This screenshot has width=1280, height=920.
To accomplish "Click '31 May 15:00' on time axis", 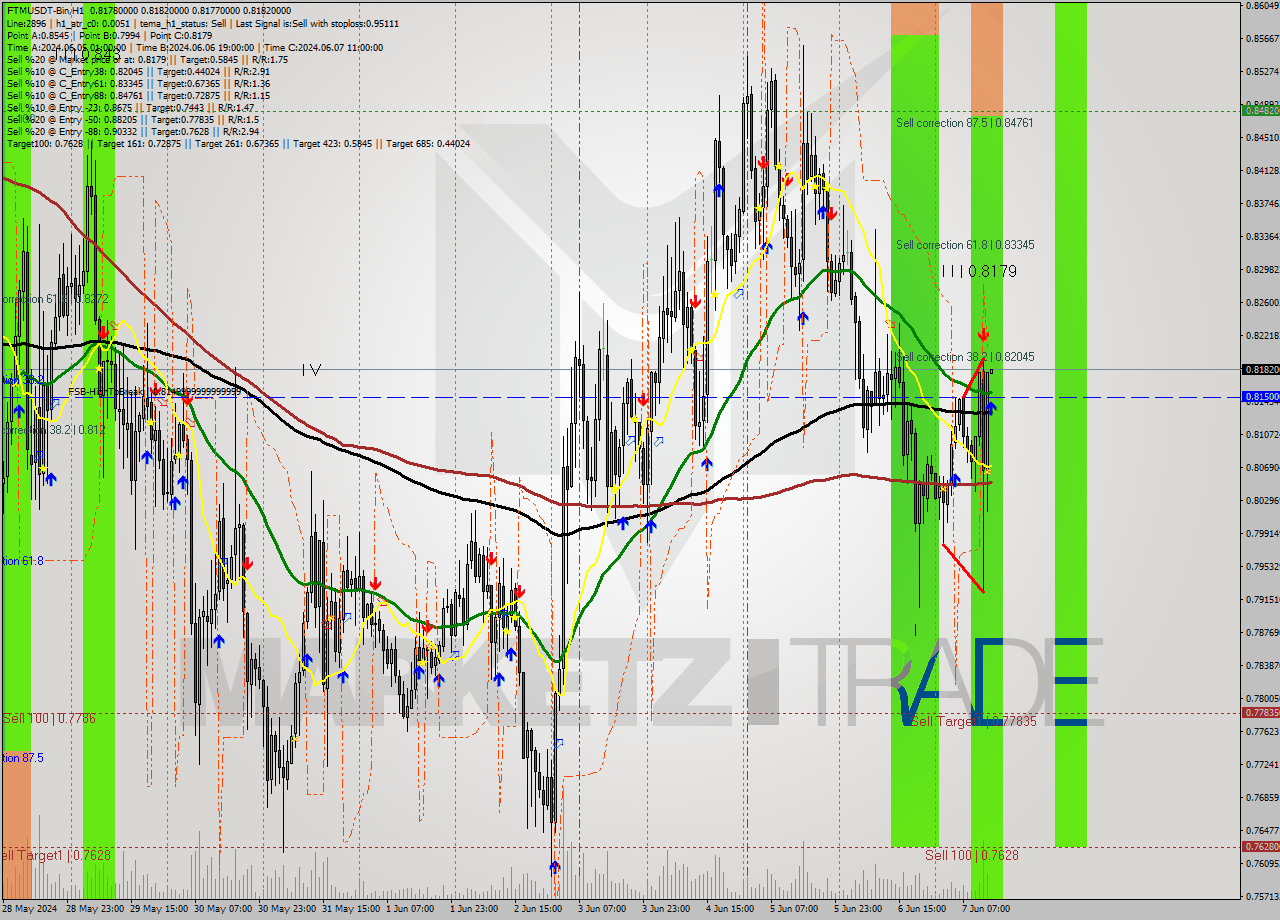I will [351, 909].
